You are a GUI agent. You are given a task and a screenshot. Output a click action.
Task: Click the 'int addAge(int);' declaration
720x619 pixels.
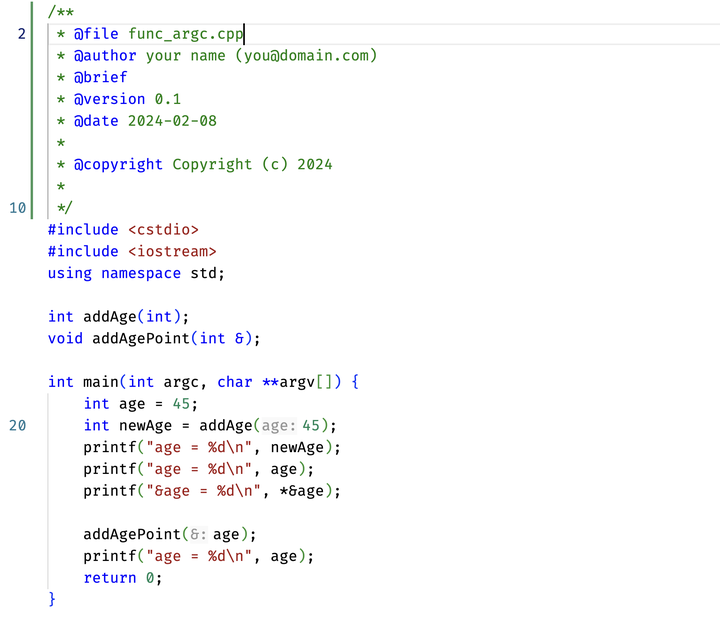(118, 317)
